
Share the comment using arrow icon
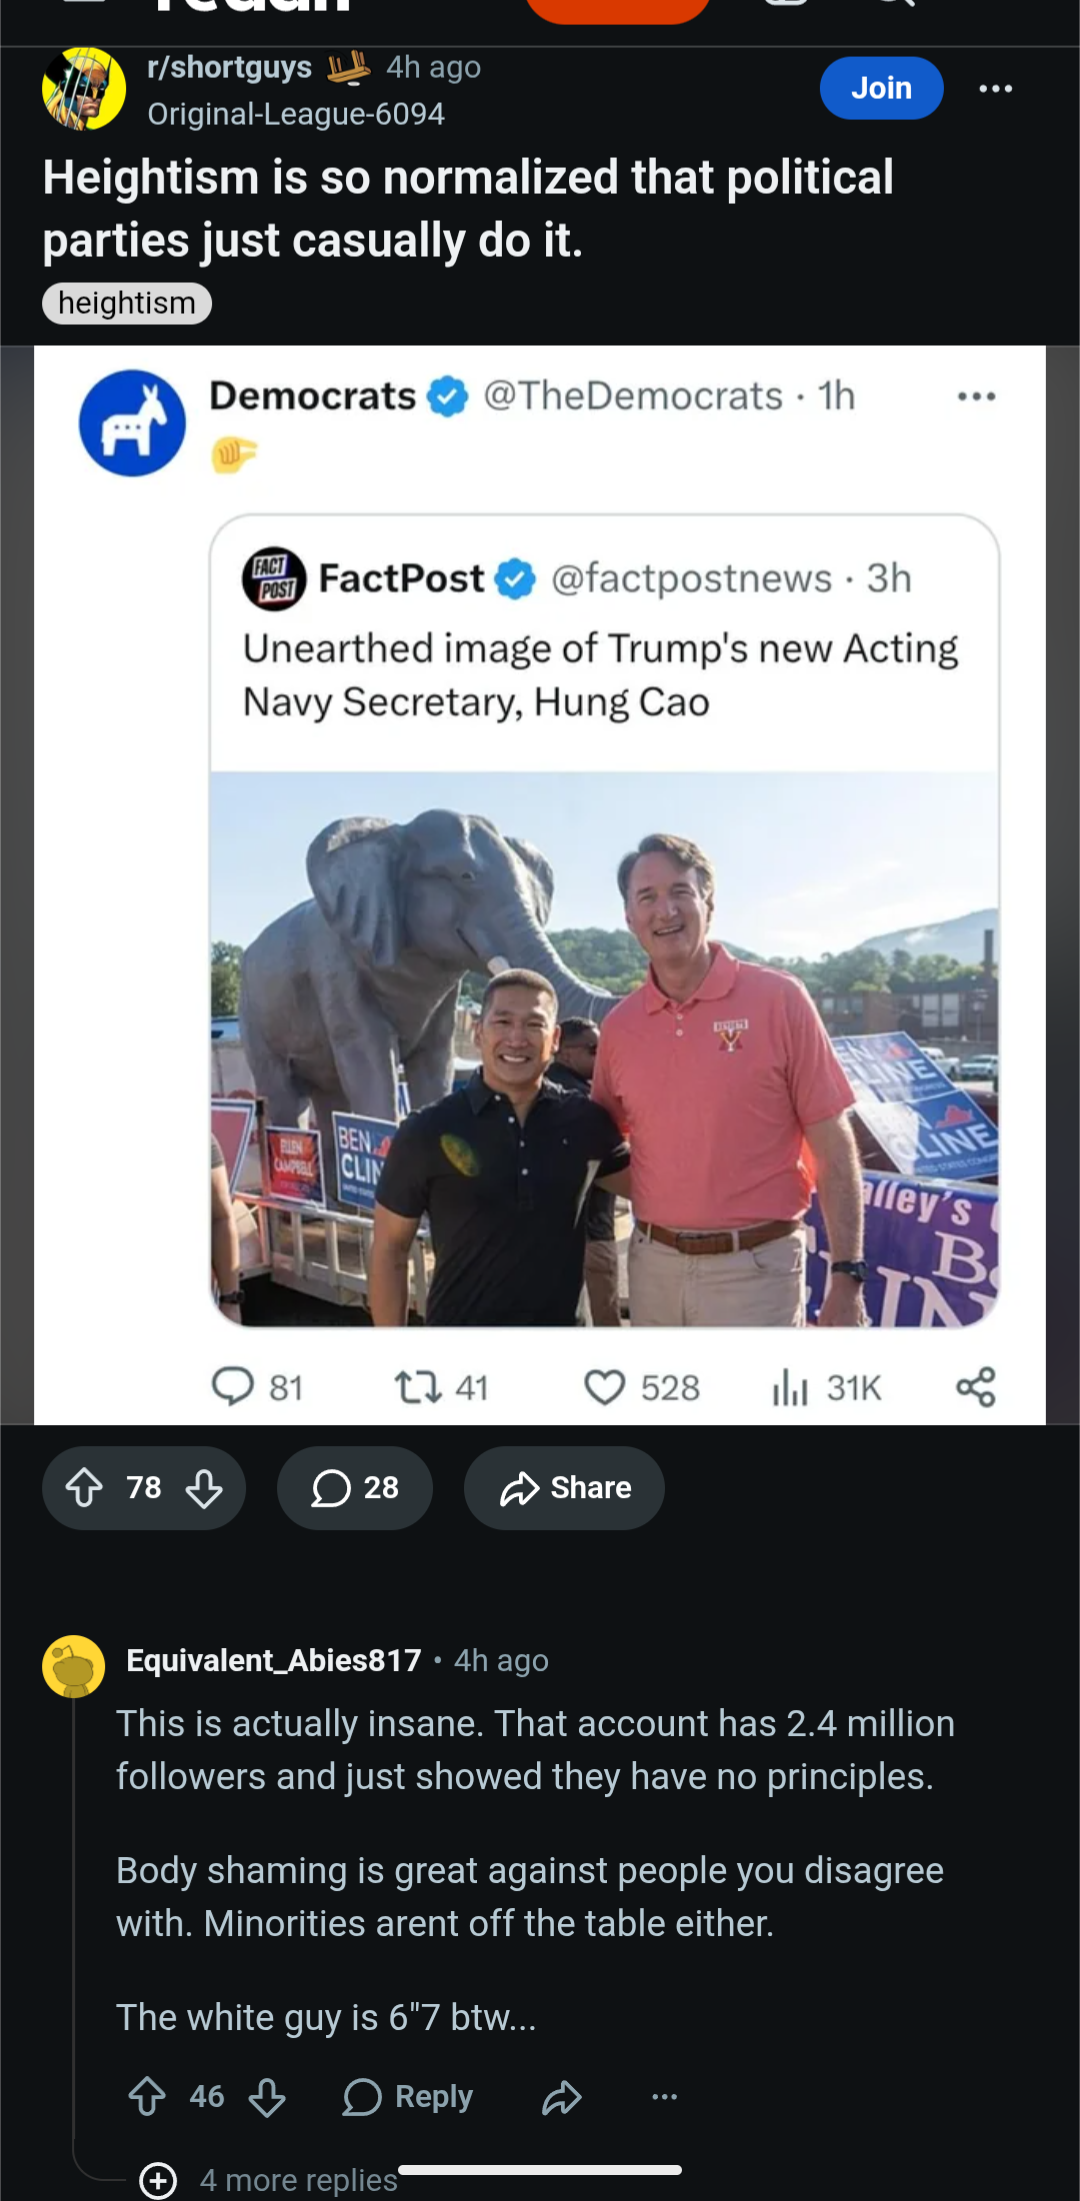click(562, 2096)
